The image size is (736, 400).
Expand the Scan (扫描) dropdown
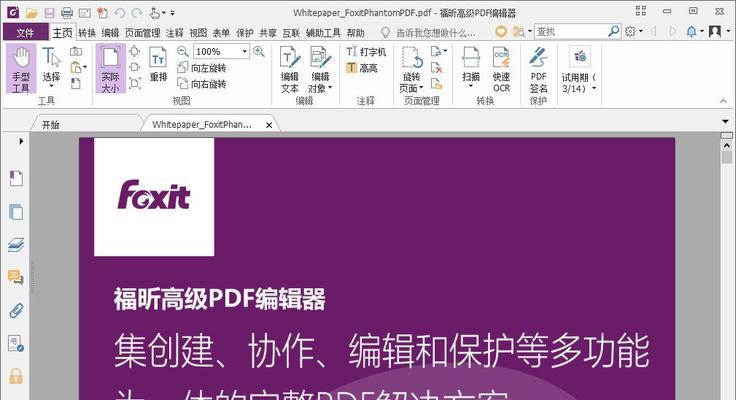[x=471, y=86]
